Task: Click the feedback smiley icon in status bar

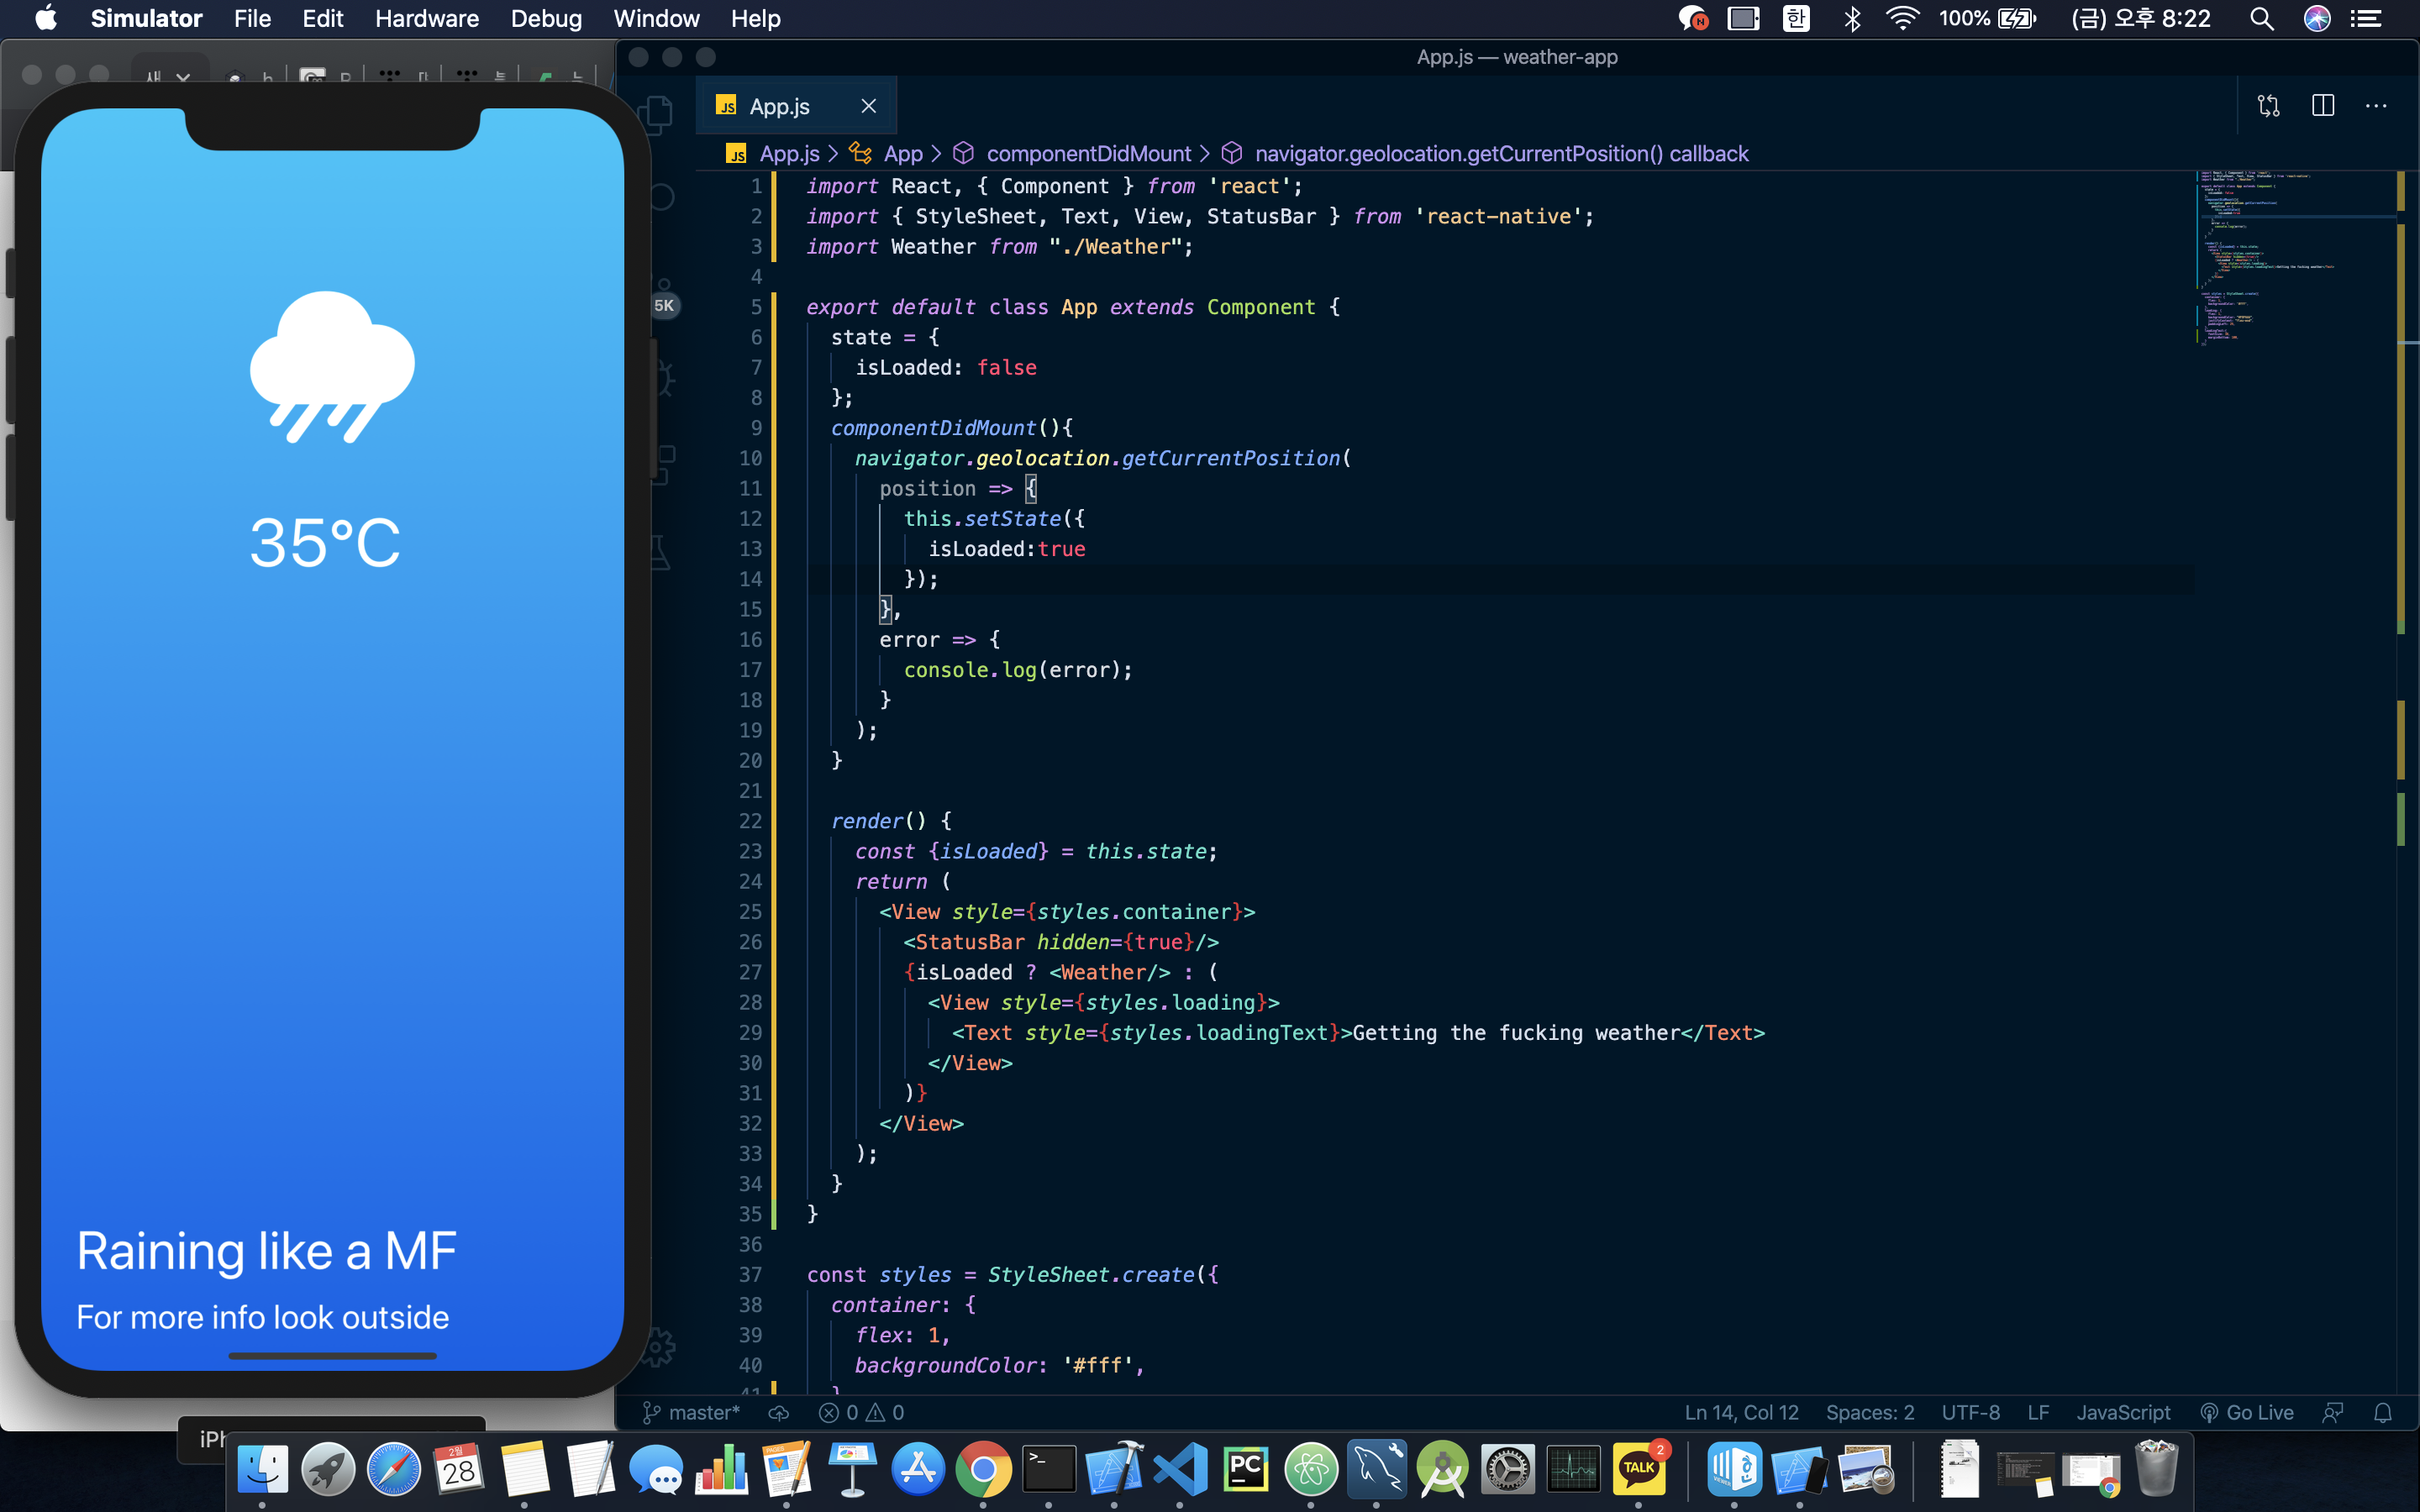Action: click(2332, 1412)
